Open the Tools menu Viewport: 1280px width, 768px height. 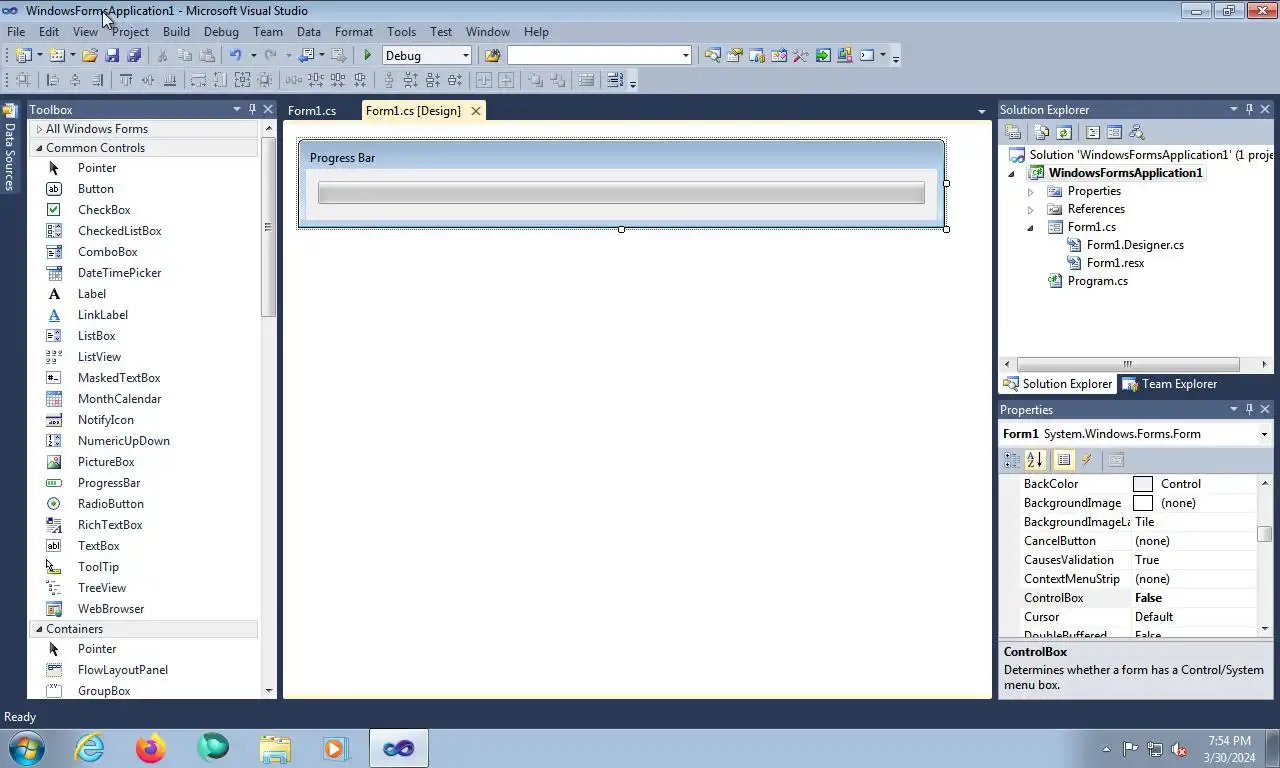coord(401,32)
